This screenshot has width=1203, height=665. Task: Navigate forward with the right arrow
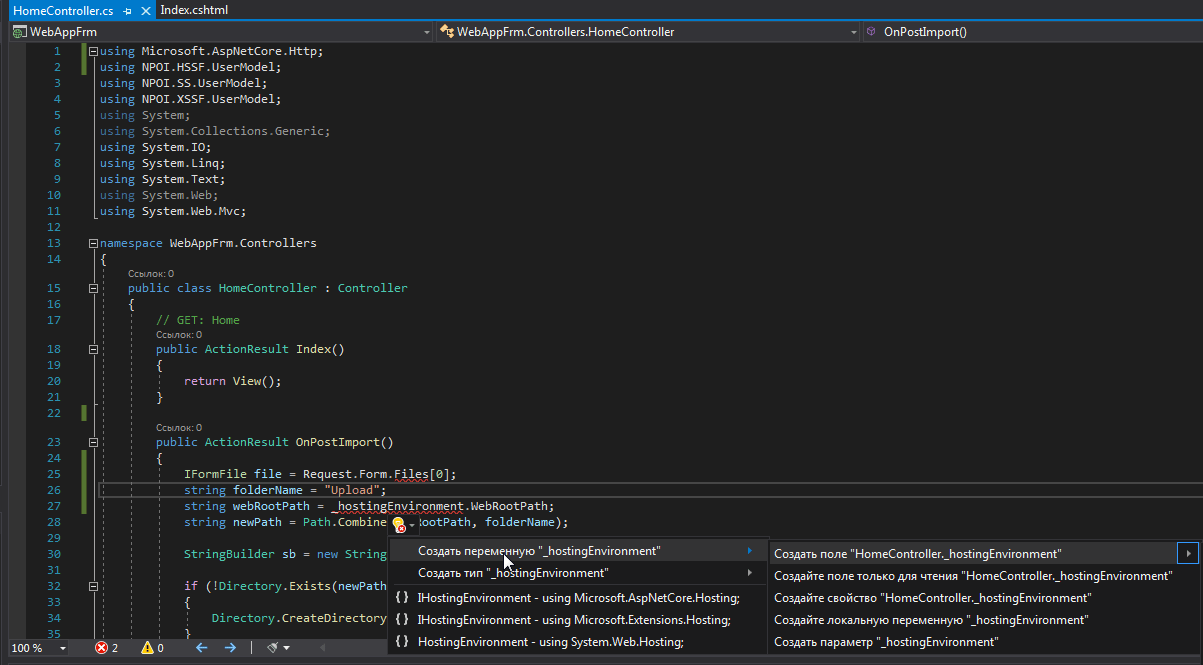230,648
